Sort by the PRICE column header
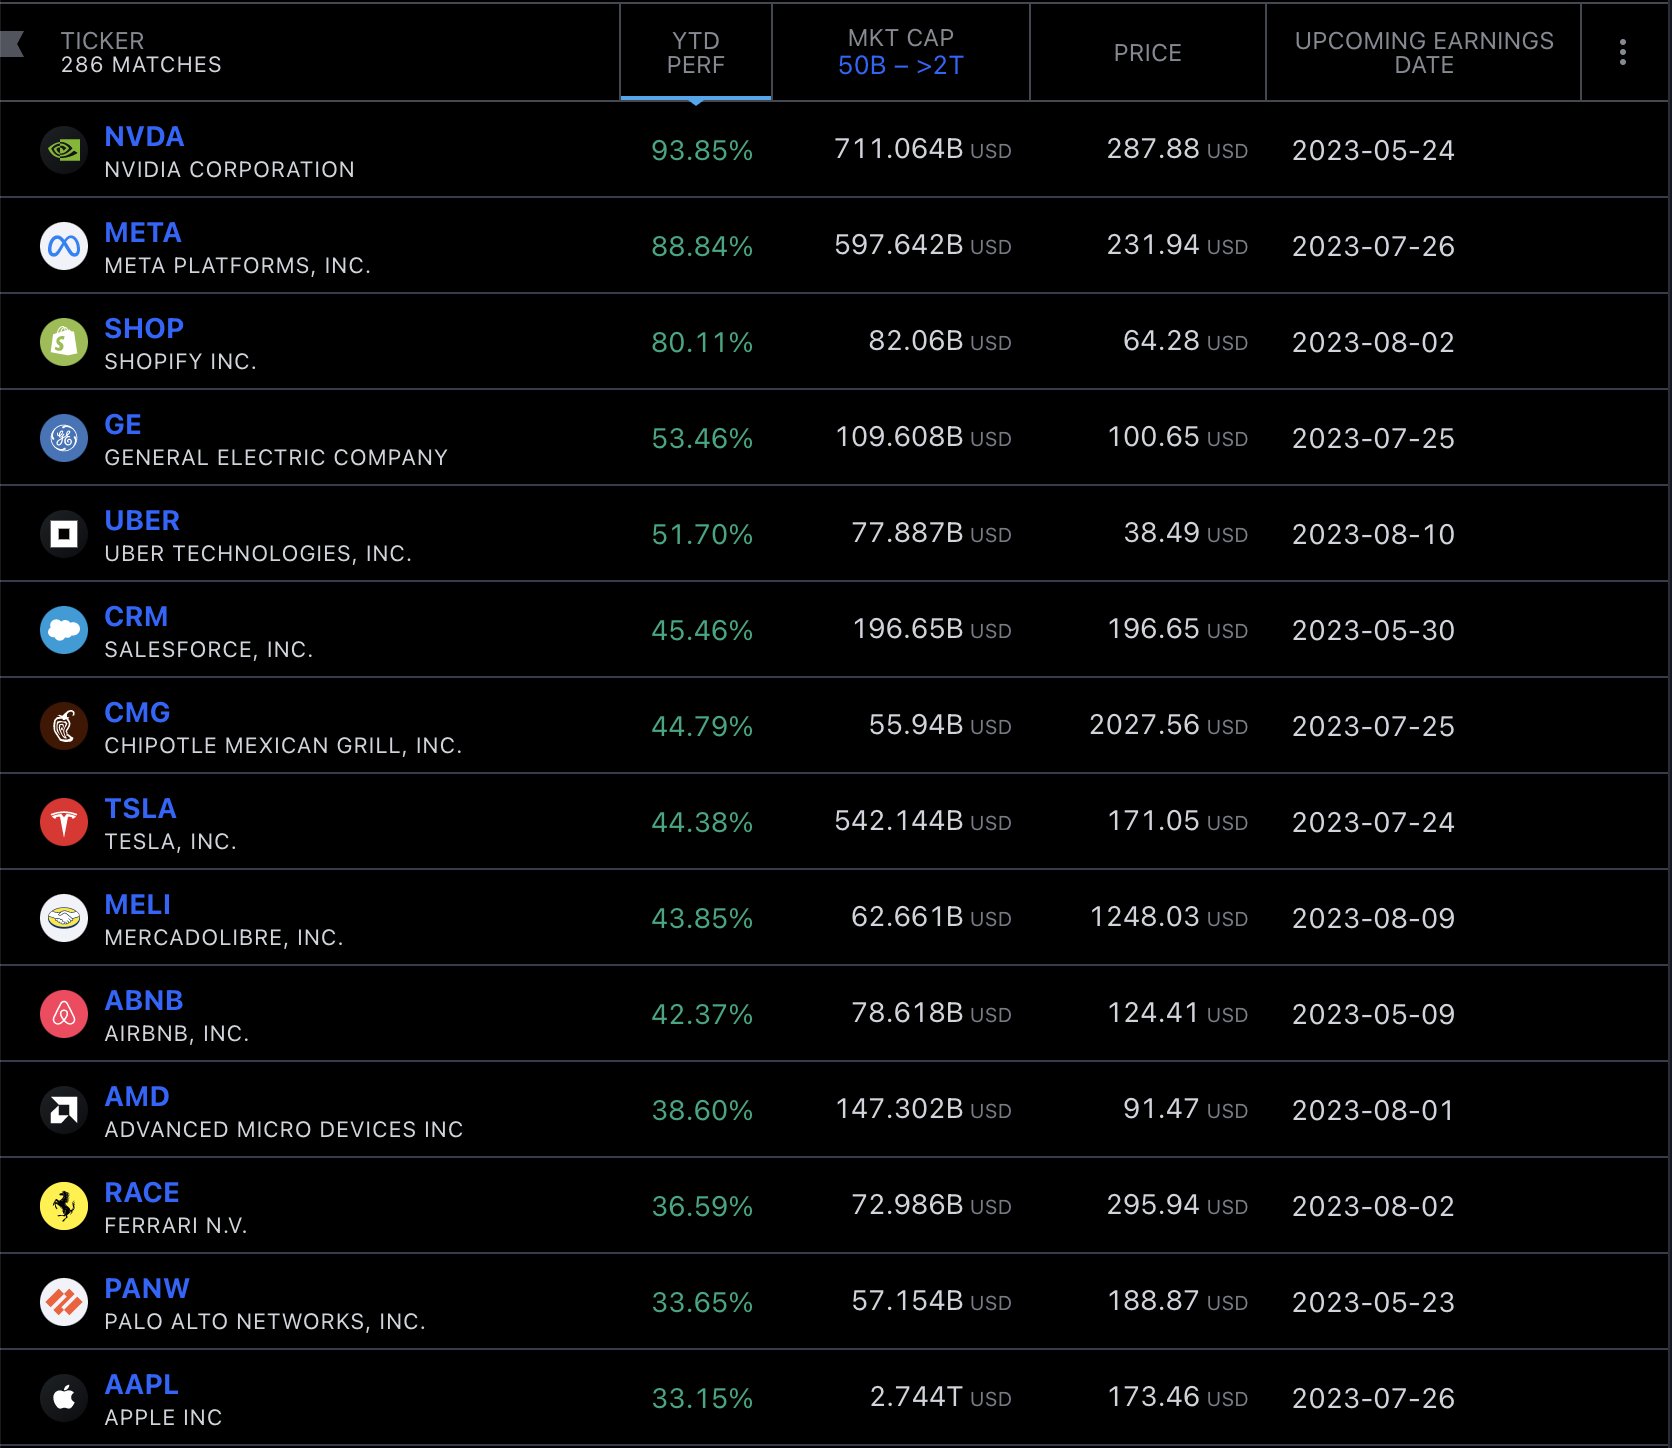The image size is (1672, 1448). (1148, 52)
